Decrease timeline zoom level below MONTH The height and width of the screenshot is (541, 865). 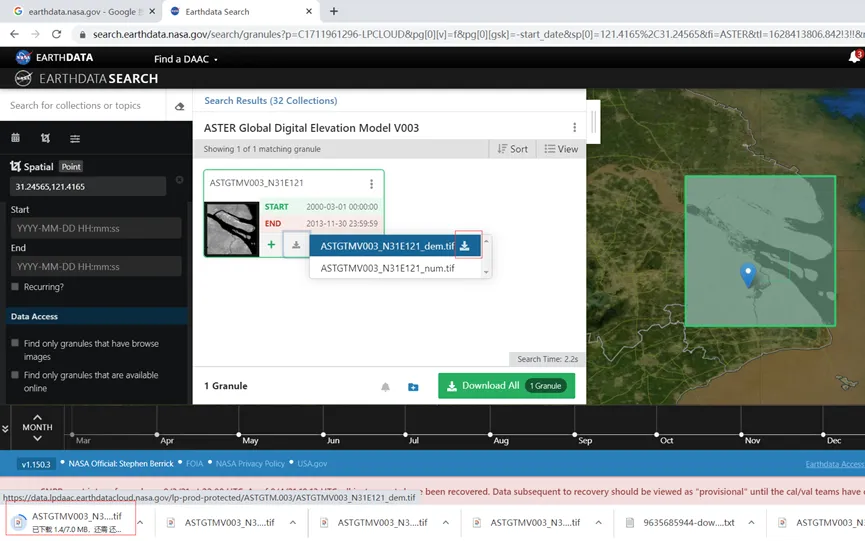click(x=38, y=438)
